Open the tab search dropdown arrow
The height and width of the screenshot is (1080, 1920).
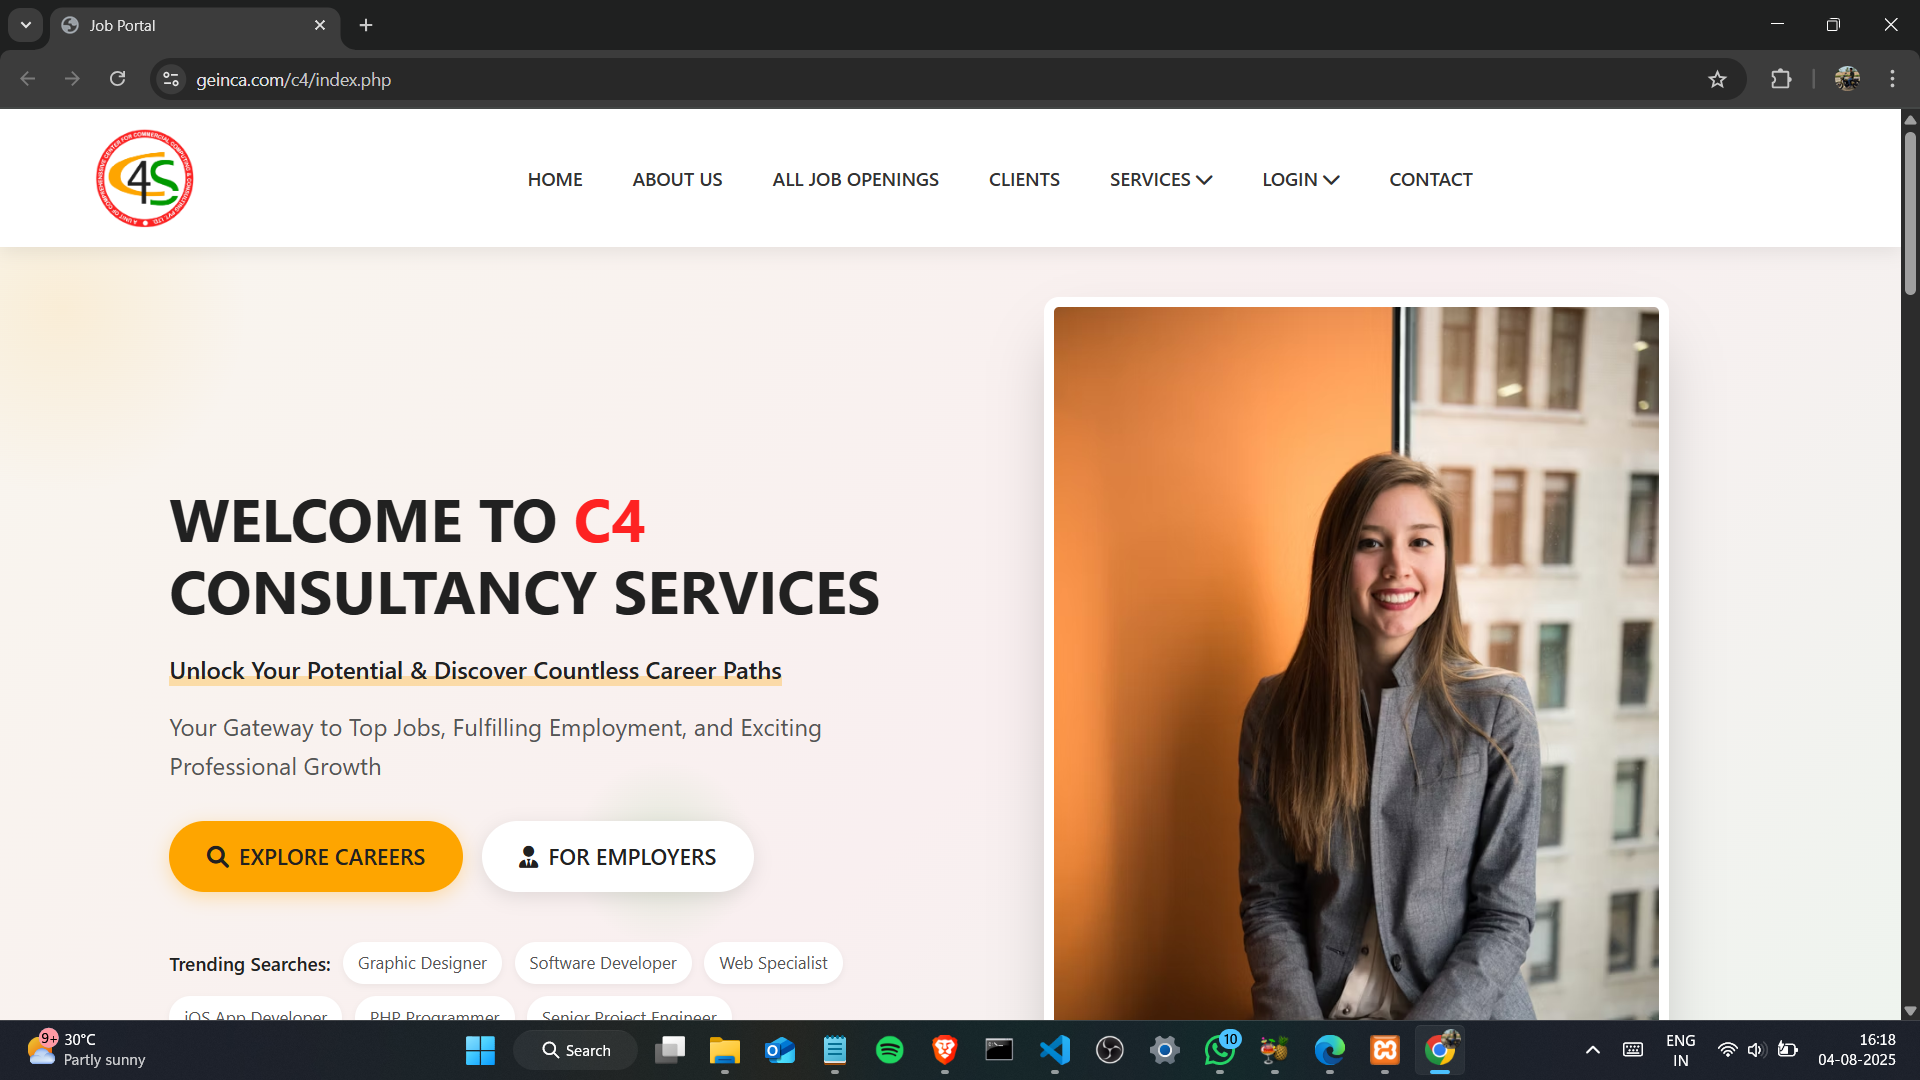click(x=26, y=25)
